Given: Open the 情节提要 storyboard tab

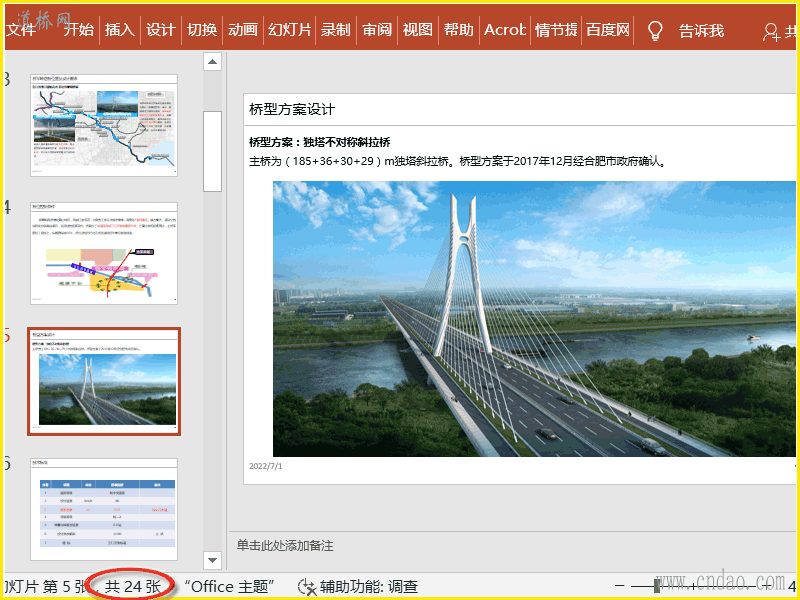Looking at the screenshot, I should tap(556, 30).
